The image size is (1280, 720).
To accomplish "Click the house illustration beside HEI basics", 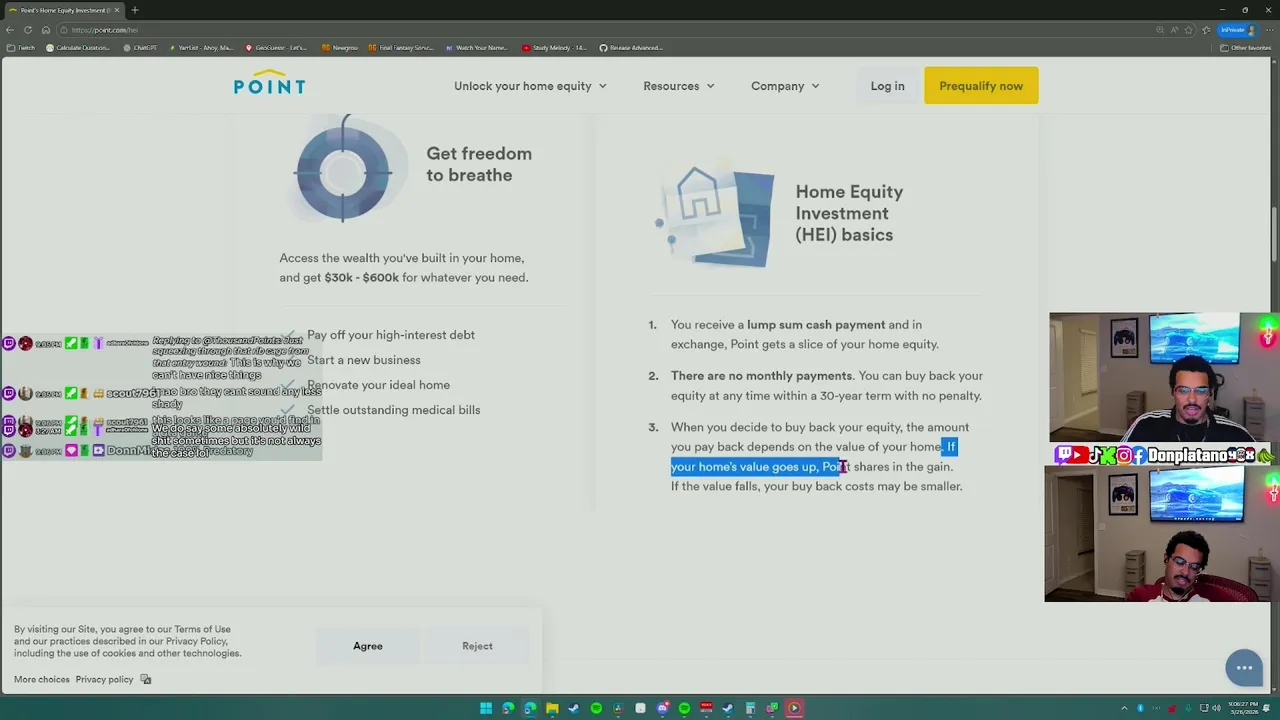I will pyautogui.click(x=716, y=216).
